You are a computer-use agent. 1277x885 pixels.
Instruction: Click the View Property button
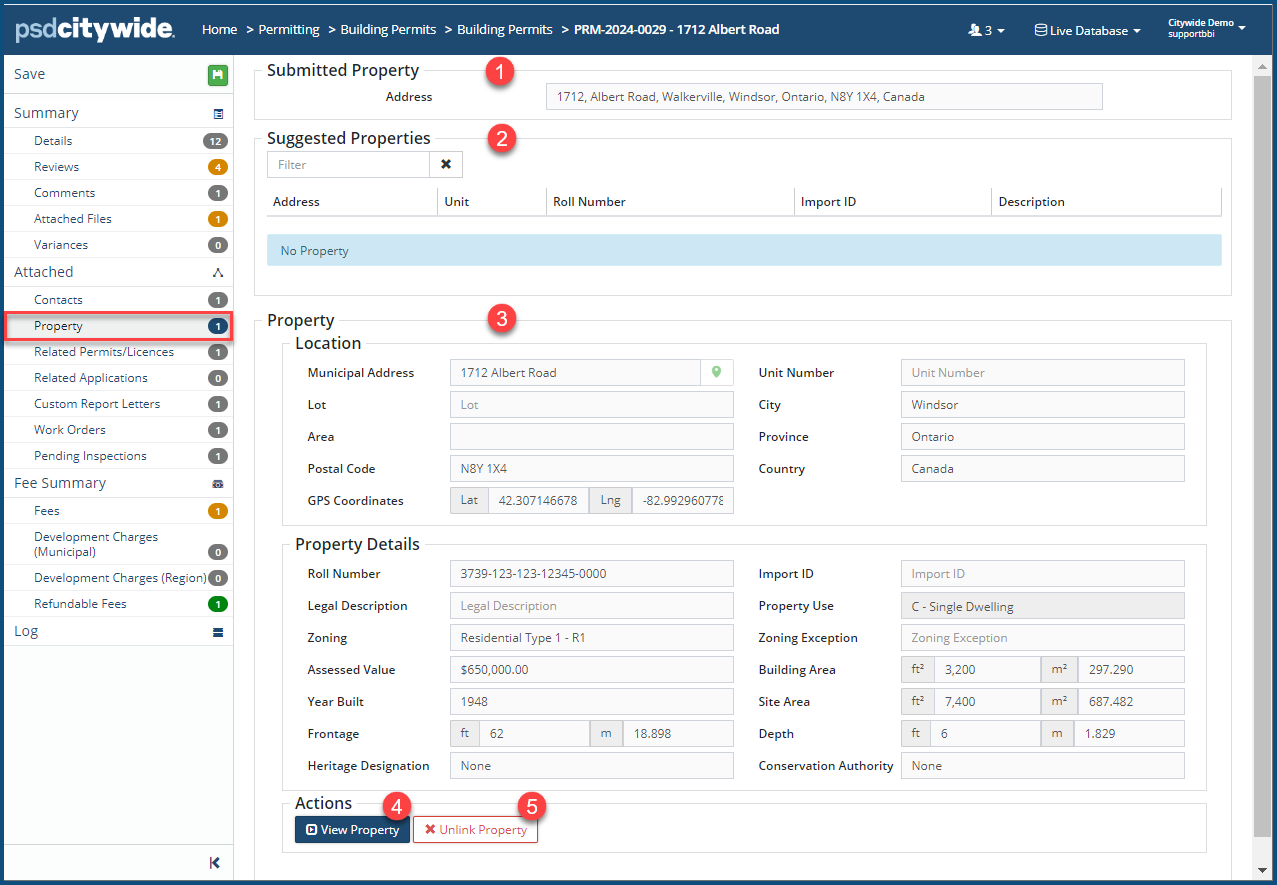point(352,830)
